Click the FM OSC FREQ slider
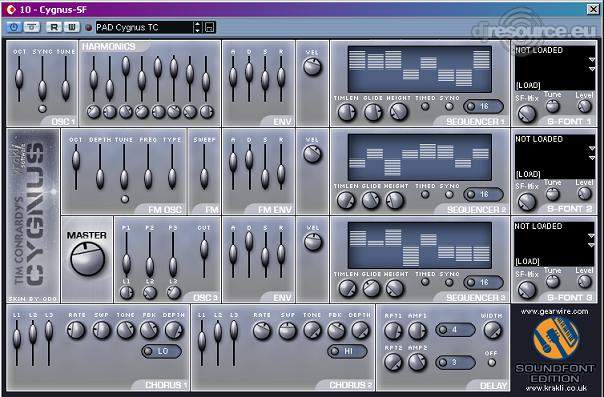The image size is (604, 397). click(148, 167)
